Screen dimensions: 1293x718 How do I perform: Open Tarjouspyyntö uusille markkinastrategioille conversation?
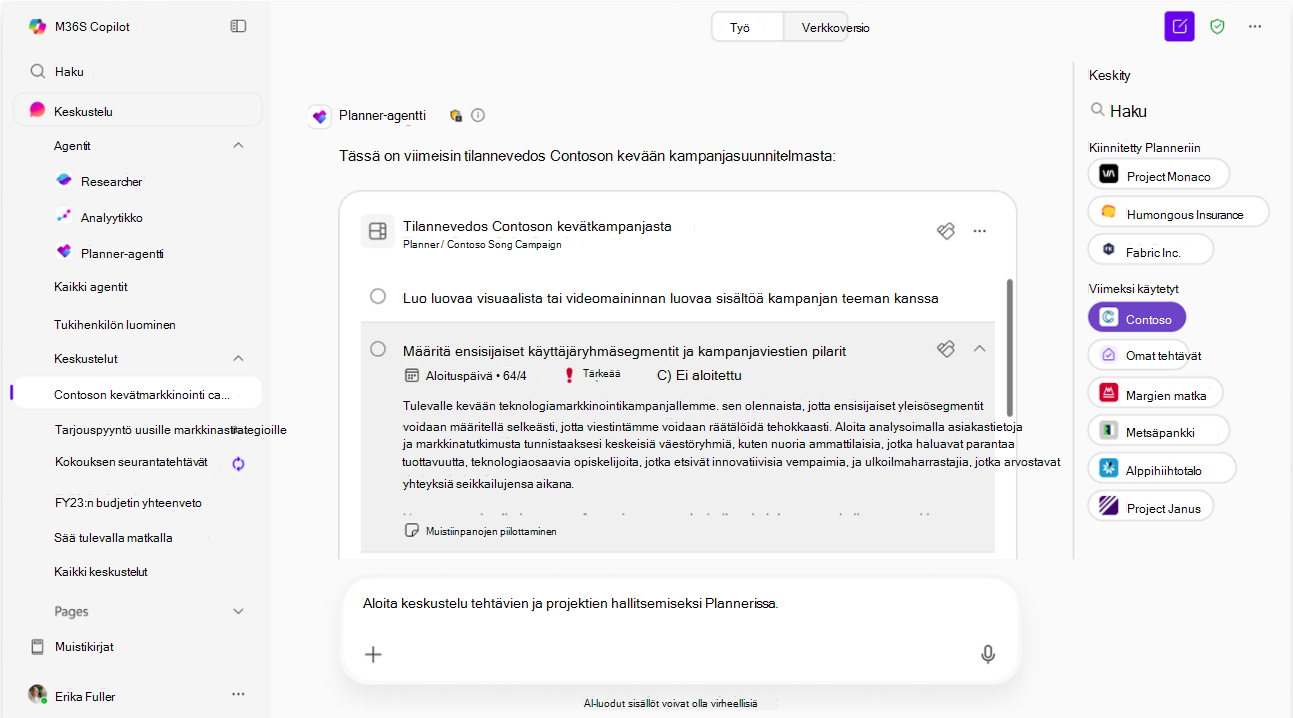point(170,430)
